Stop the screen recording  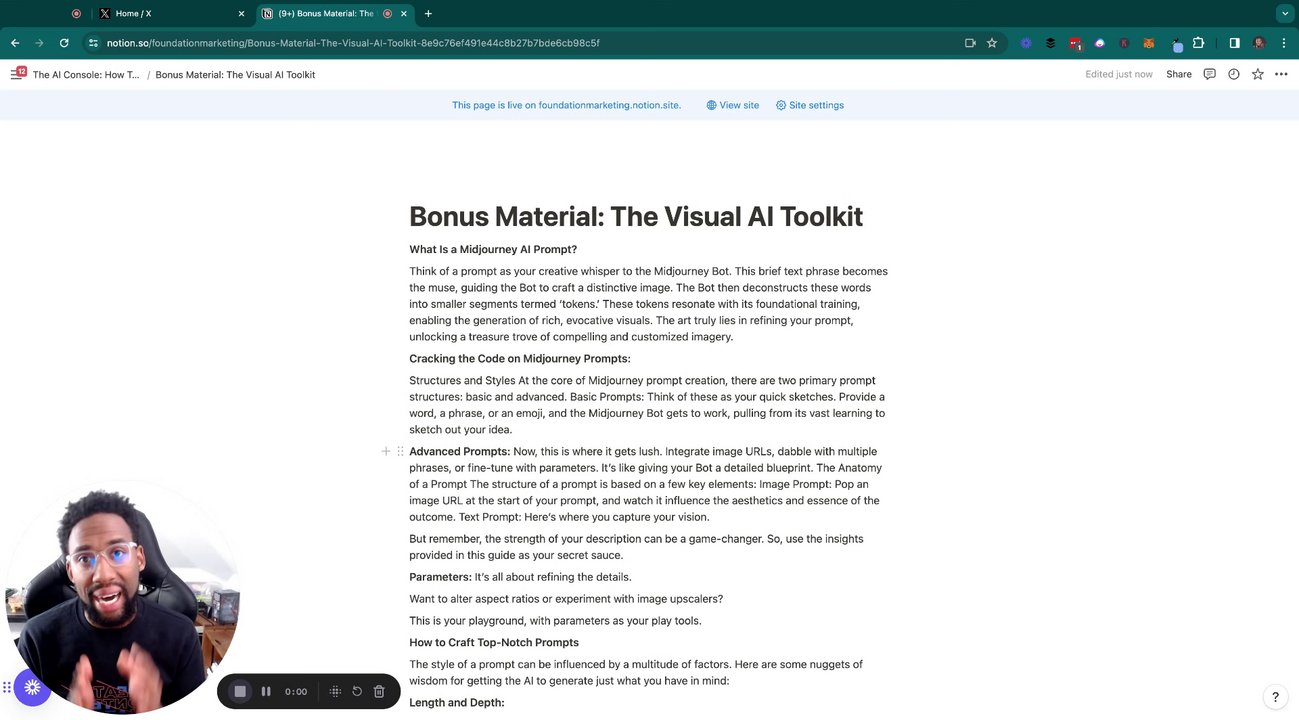coord(240,691)
